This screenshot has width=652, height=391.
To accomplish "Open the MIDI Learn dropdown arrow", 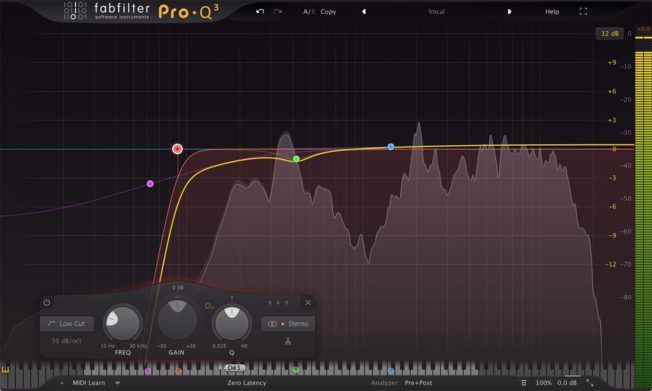I will (x=118, y=383).
